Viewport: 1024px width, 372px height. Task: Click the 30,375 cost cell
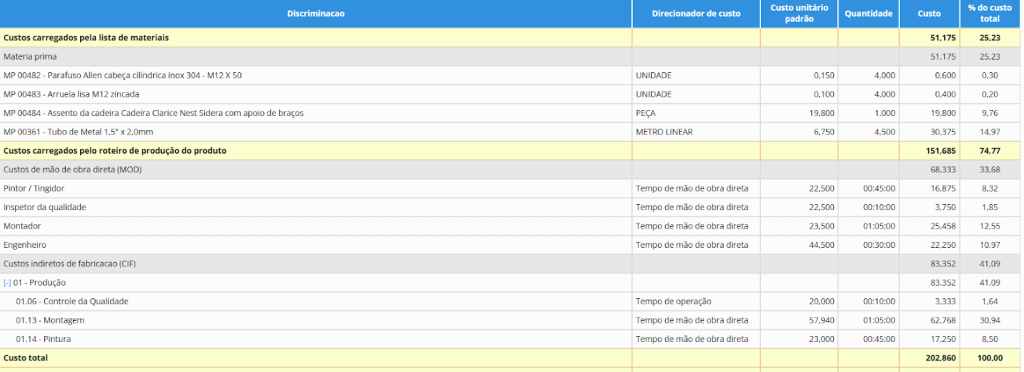point(929,132)
